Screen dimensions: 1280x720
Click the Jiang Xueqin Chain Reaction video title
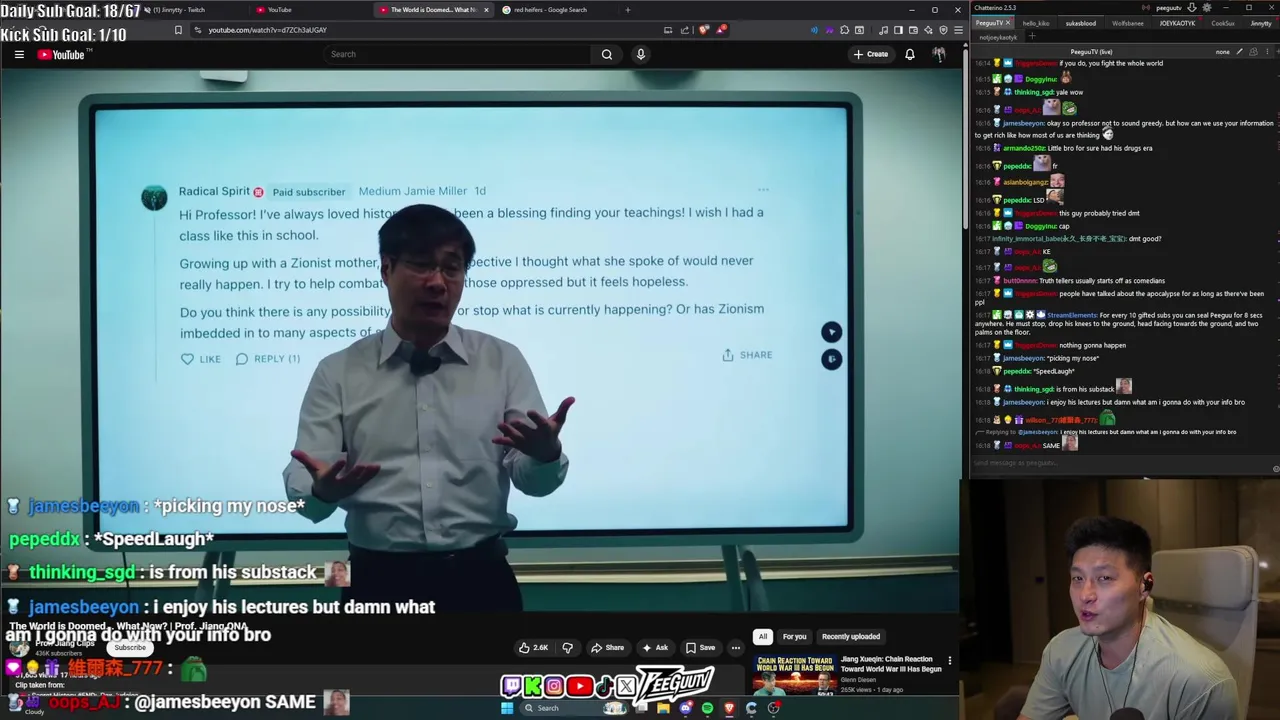[x=891, y=664]
